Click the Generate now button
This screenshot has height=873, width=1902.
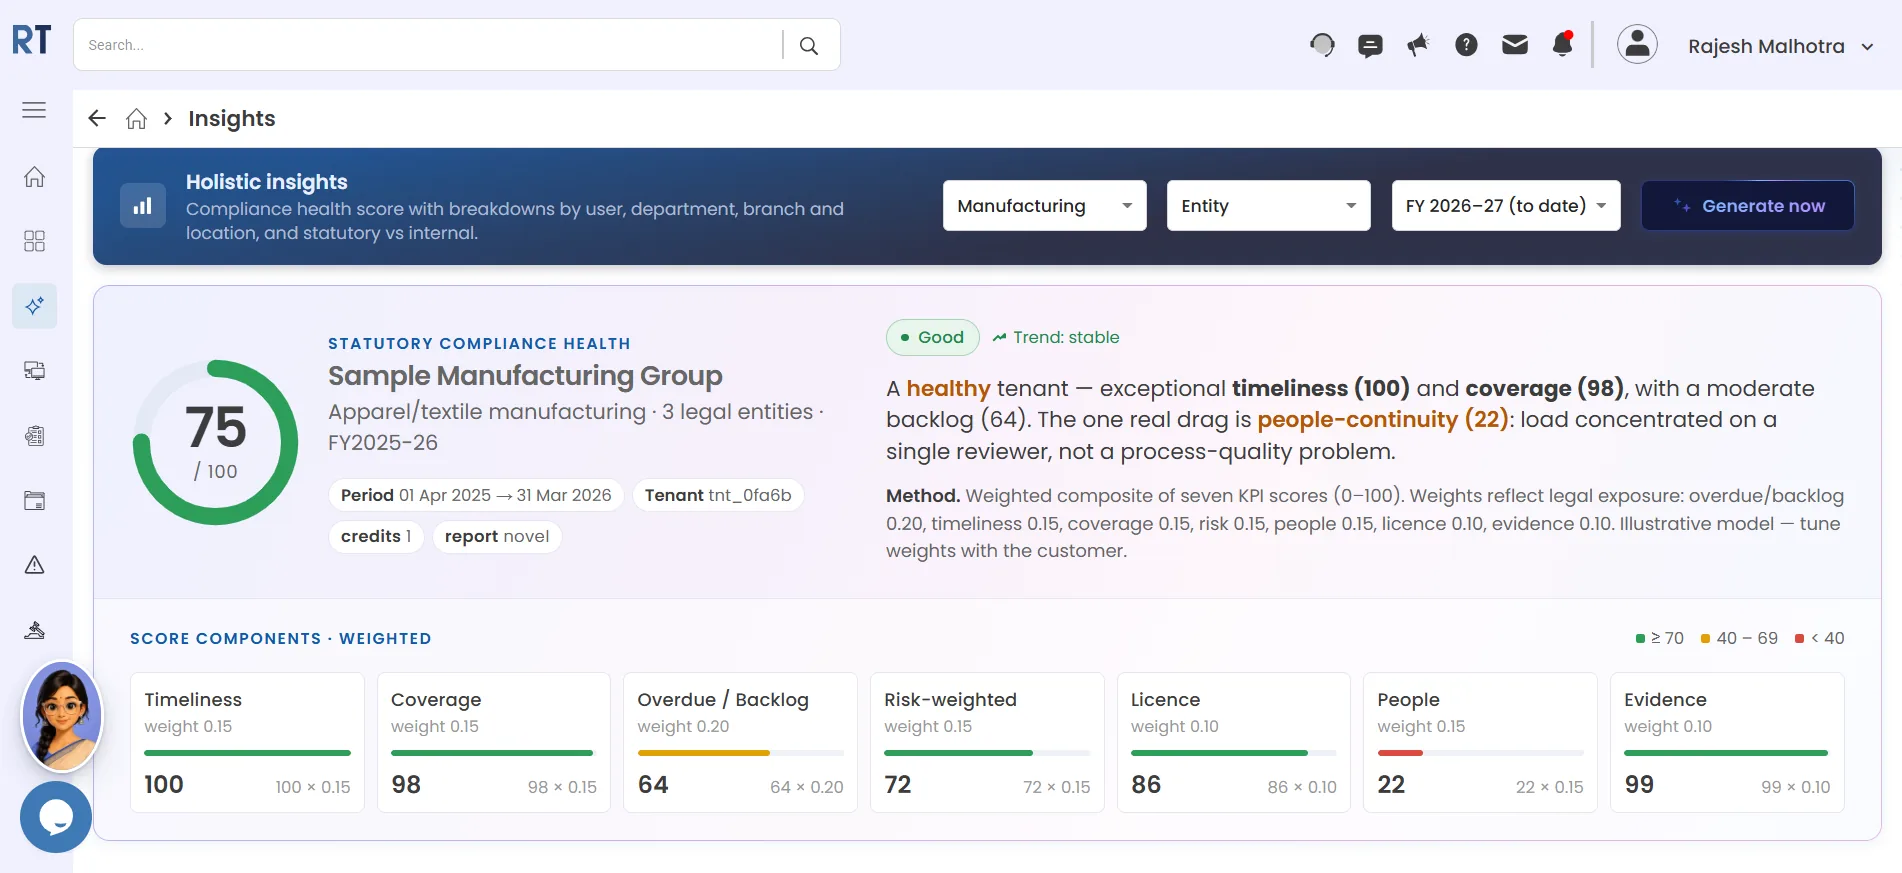click(1748, 206)
